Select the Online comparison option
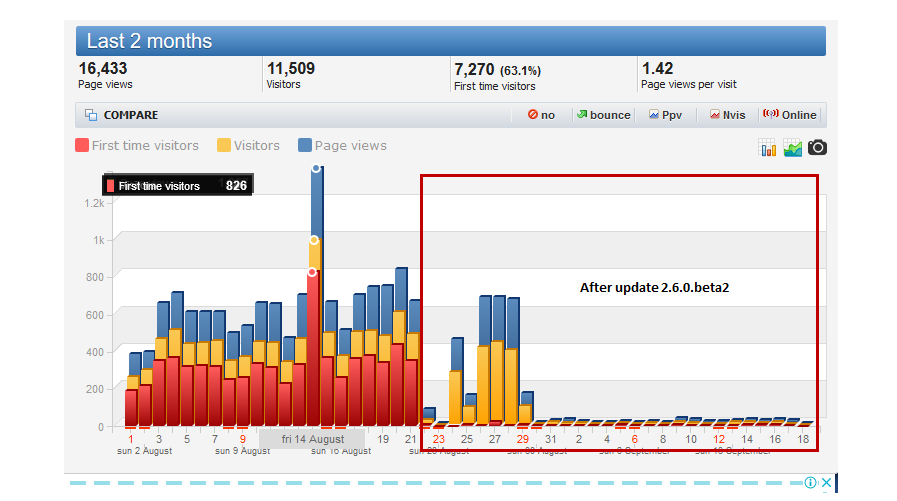Image resolution: width=897 pixels, height=501 pixels. coord(789,115)
